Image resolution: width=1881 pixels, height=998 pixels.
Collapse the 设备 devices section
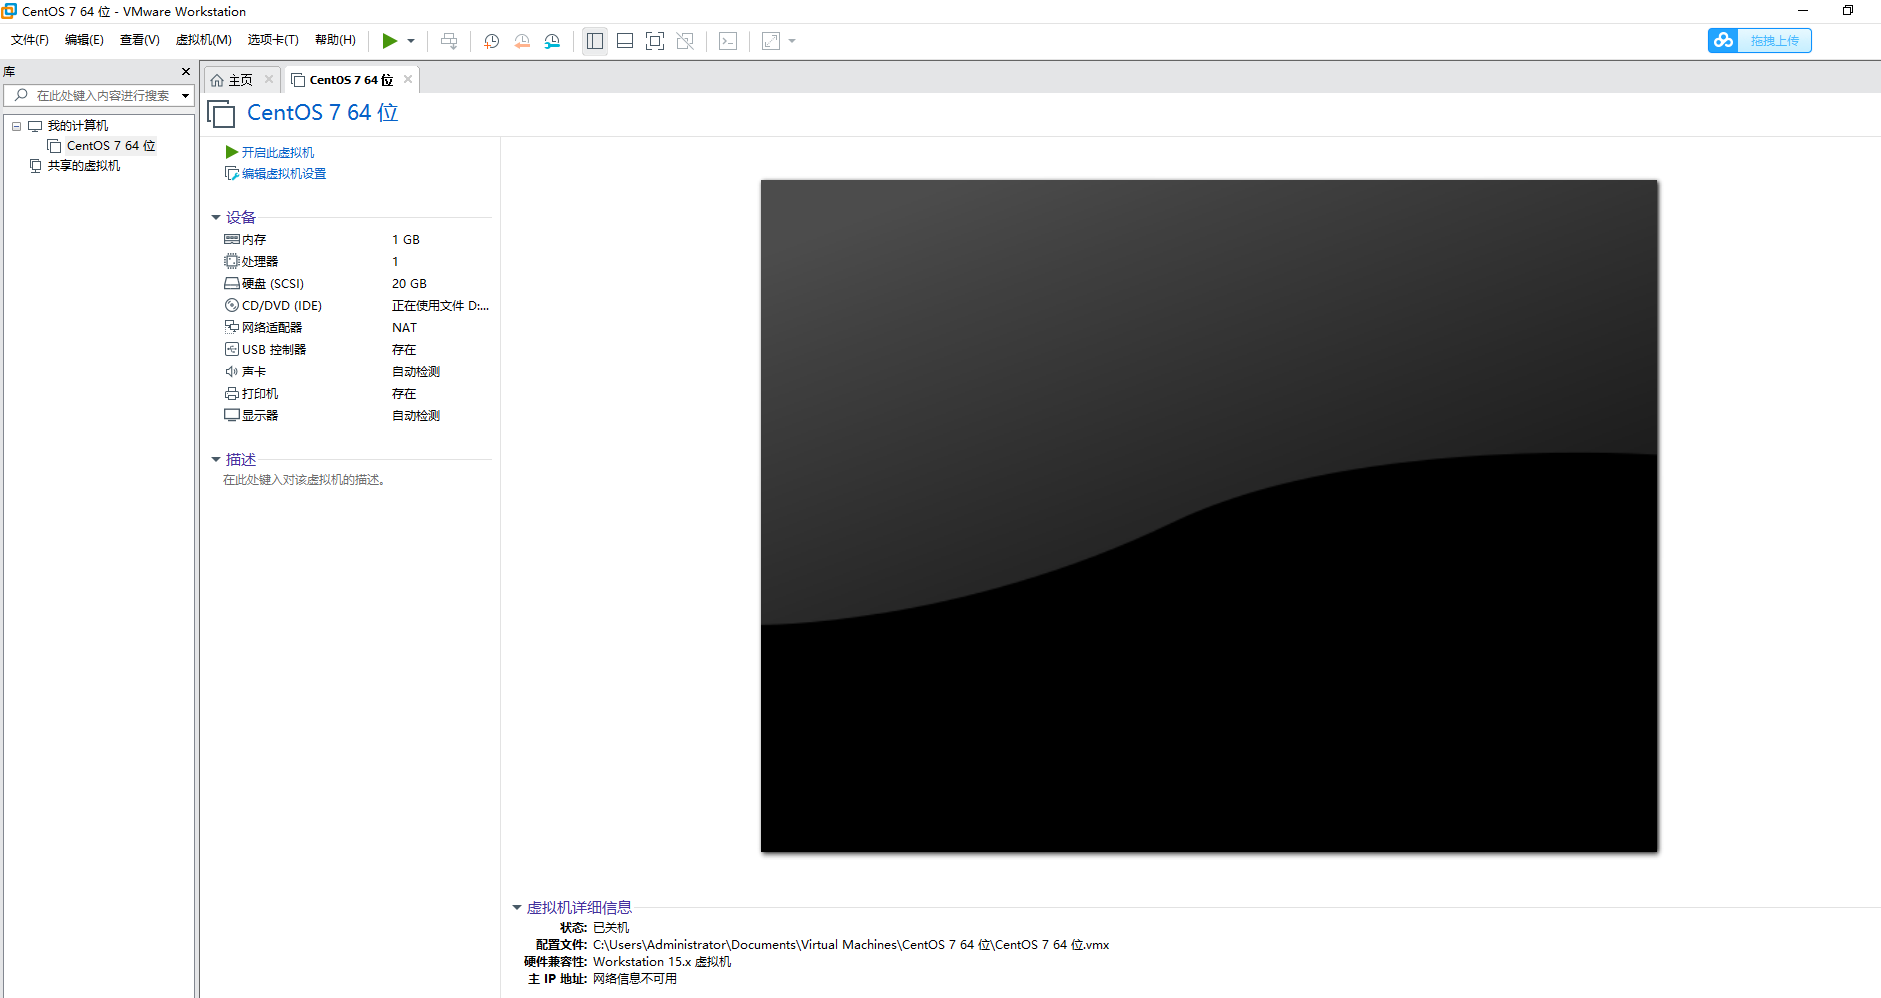(217, 217)
